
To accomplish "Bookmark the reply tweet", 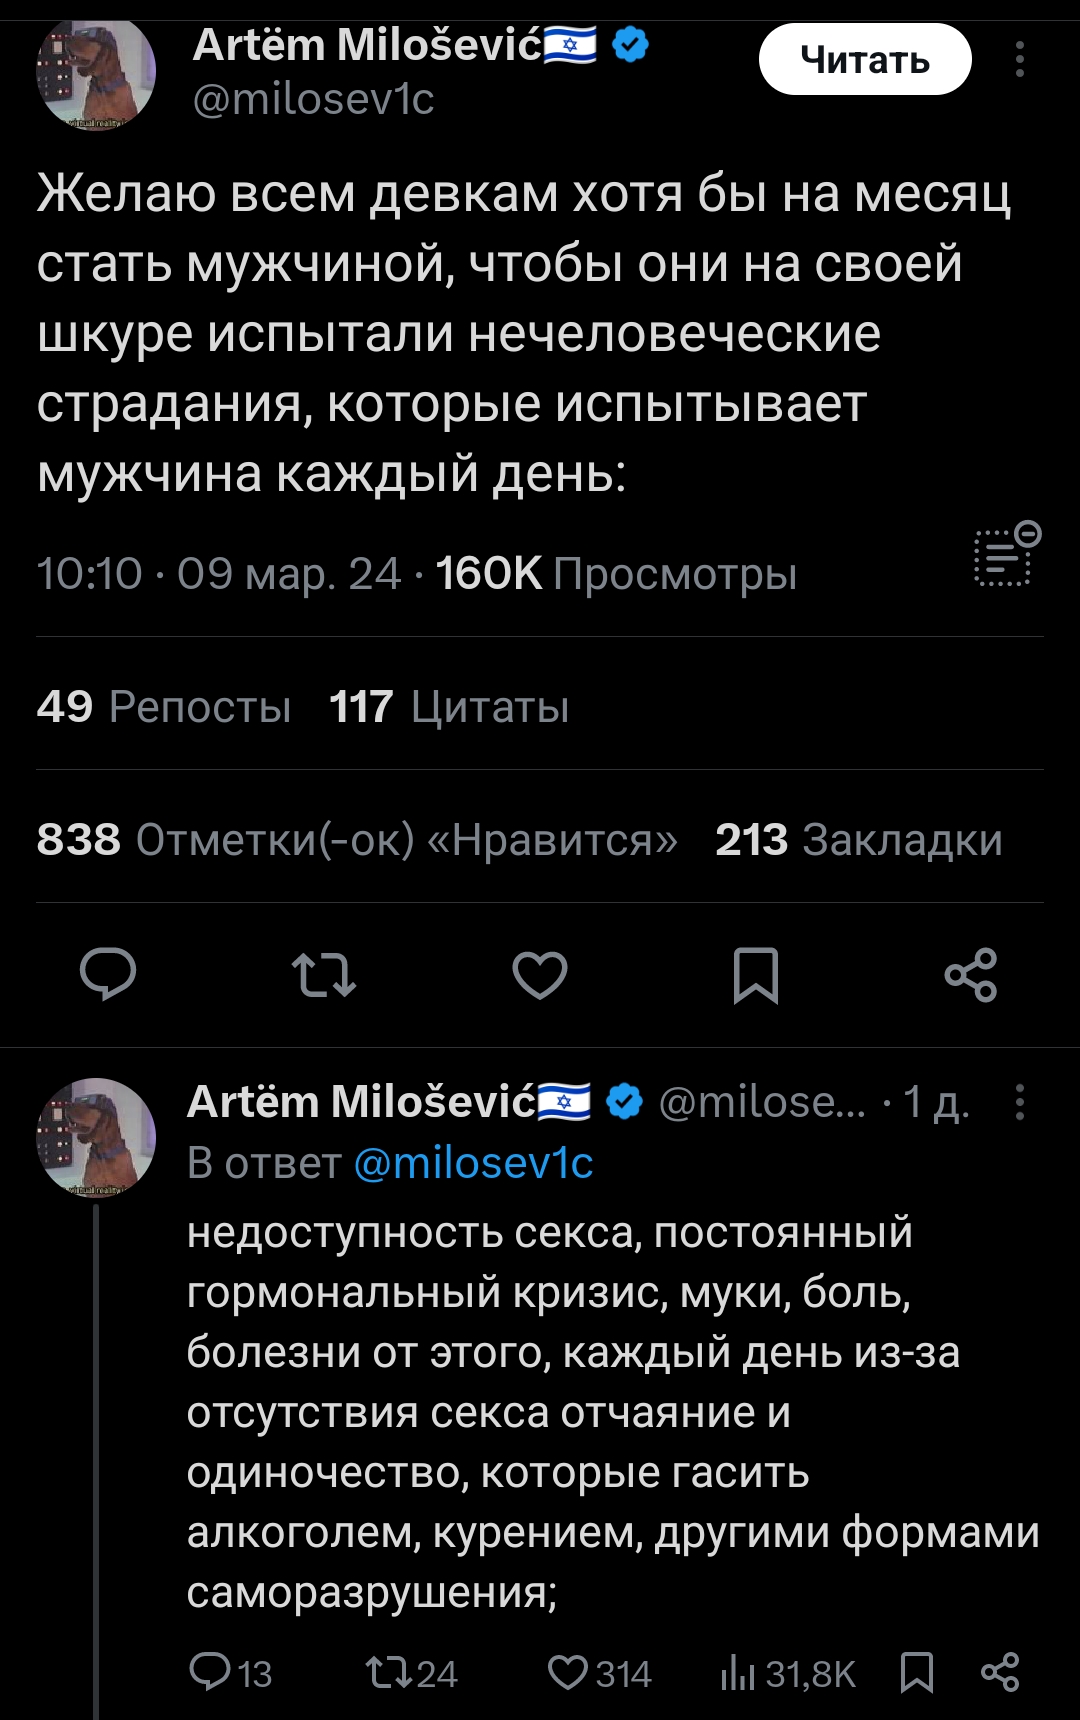I will point(917,1673).
